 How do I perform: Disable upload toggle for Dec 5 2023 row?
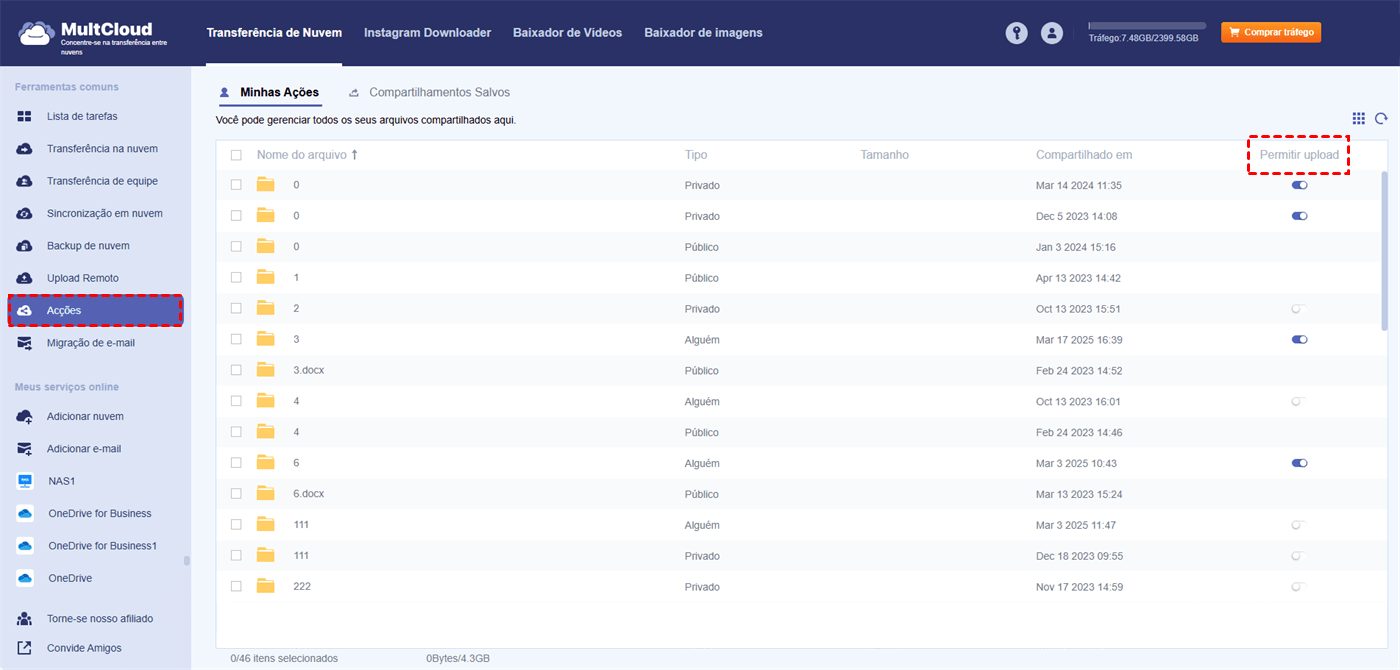[x=1299, y=216]
